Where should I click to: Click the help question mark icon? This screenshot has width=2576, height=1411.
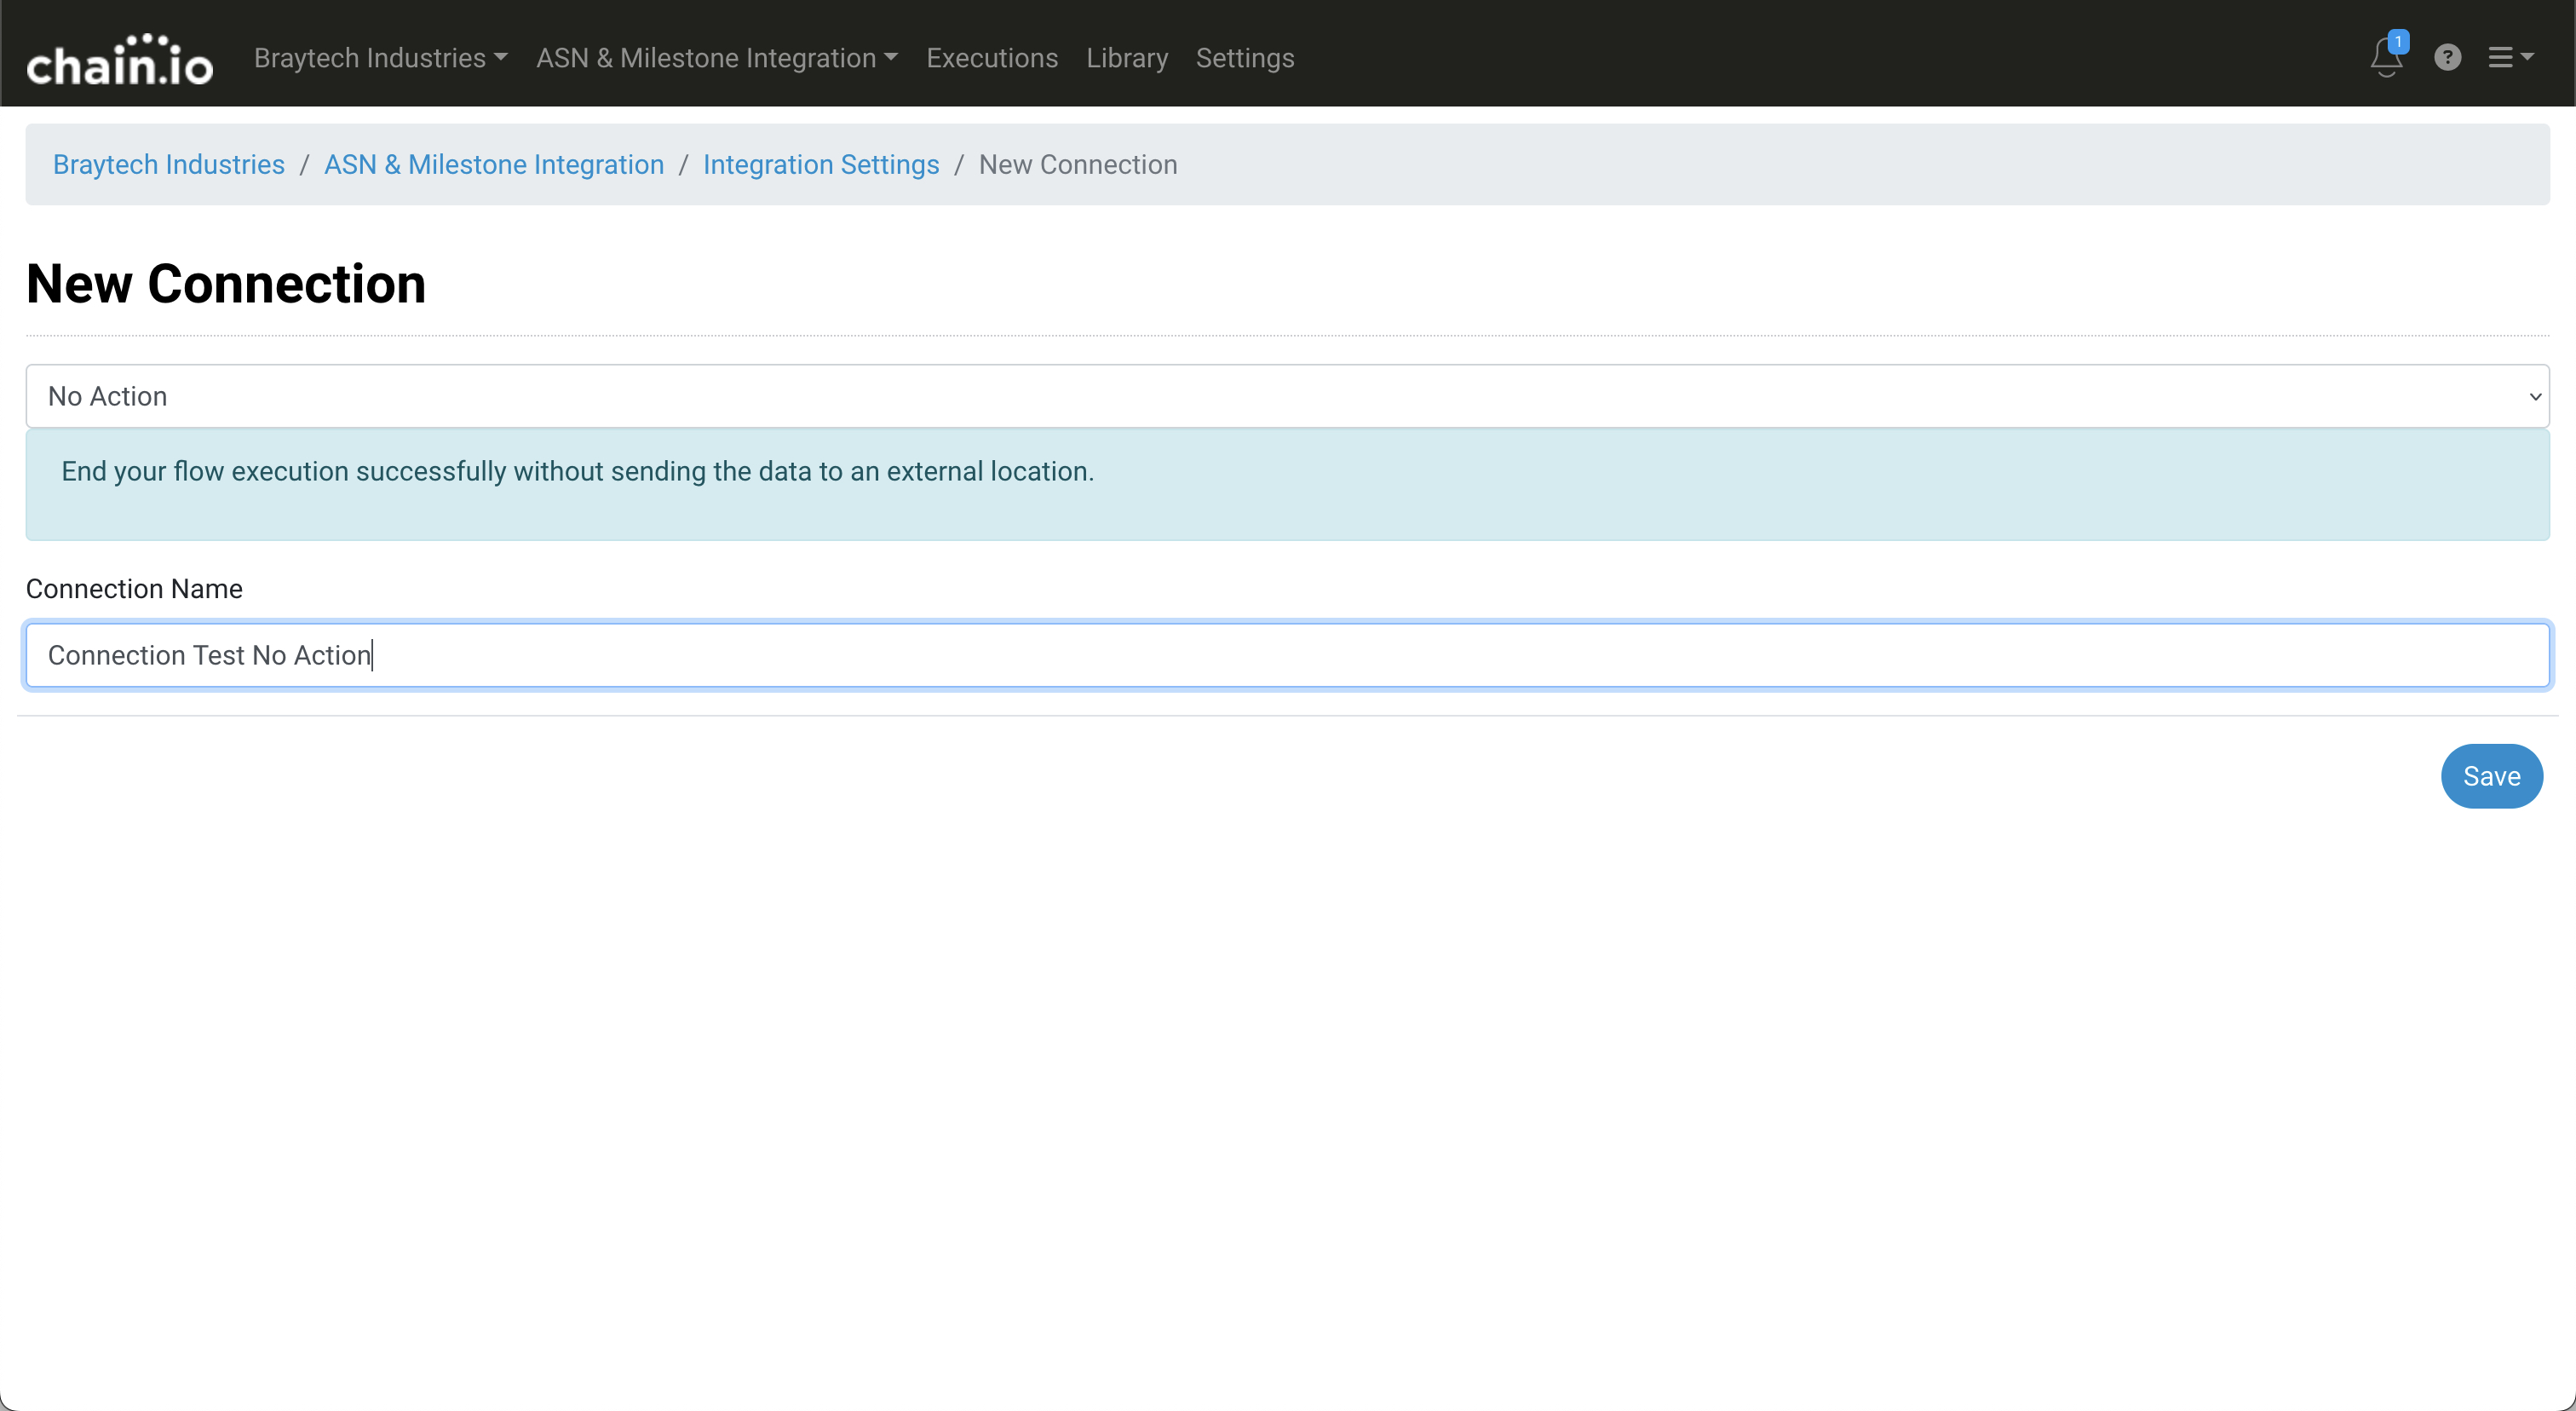click(x=2447, y=58)
